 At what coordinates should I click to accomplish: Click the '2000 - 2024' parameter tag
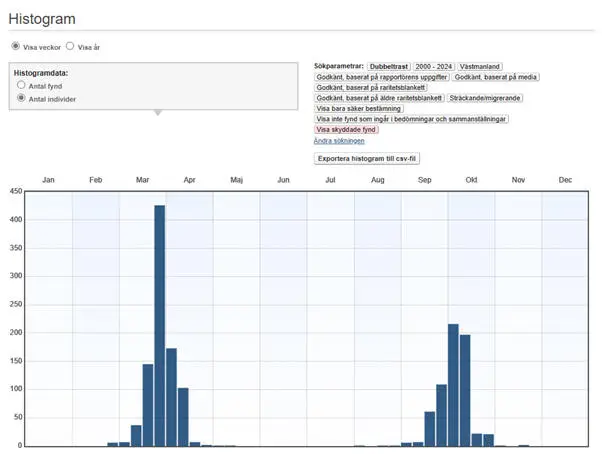pyautogui.click(x=434, y=66)
